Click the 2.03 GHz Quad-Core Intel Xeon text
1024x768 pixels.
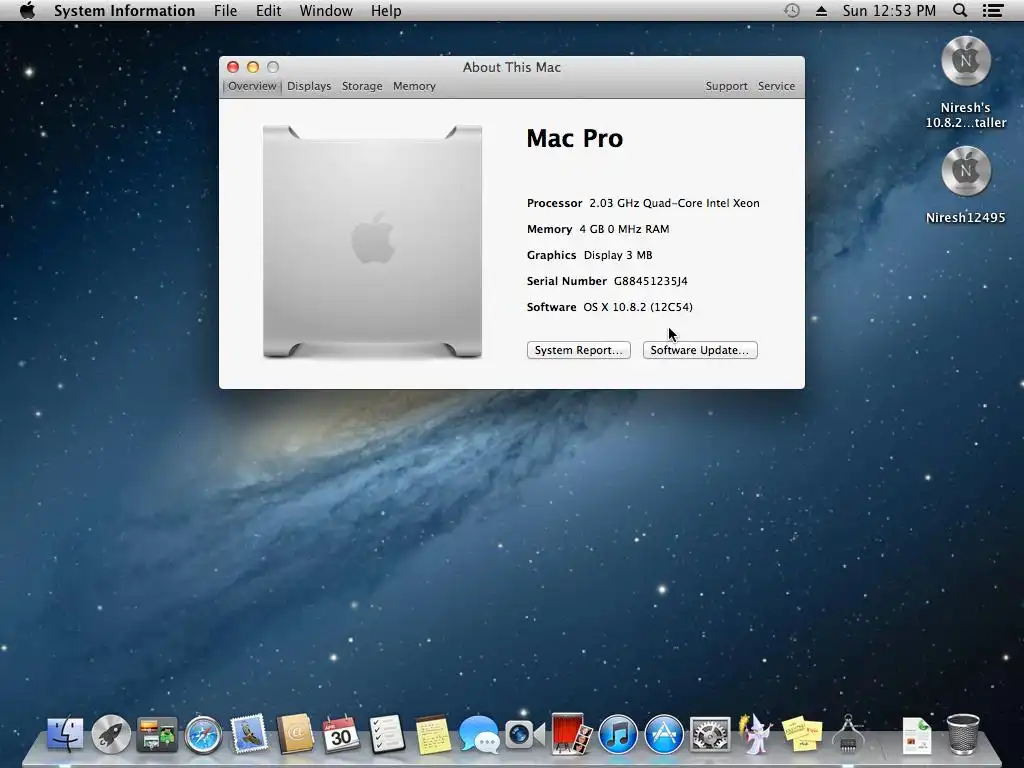(x=674, y=203)
